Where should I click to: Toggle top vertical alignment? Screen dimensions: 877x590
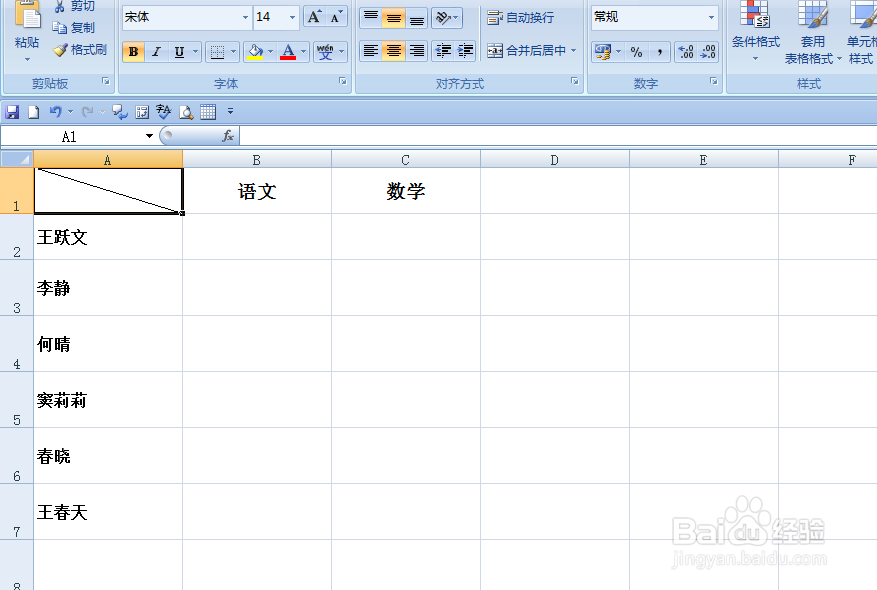click(x=370, y=17)
